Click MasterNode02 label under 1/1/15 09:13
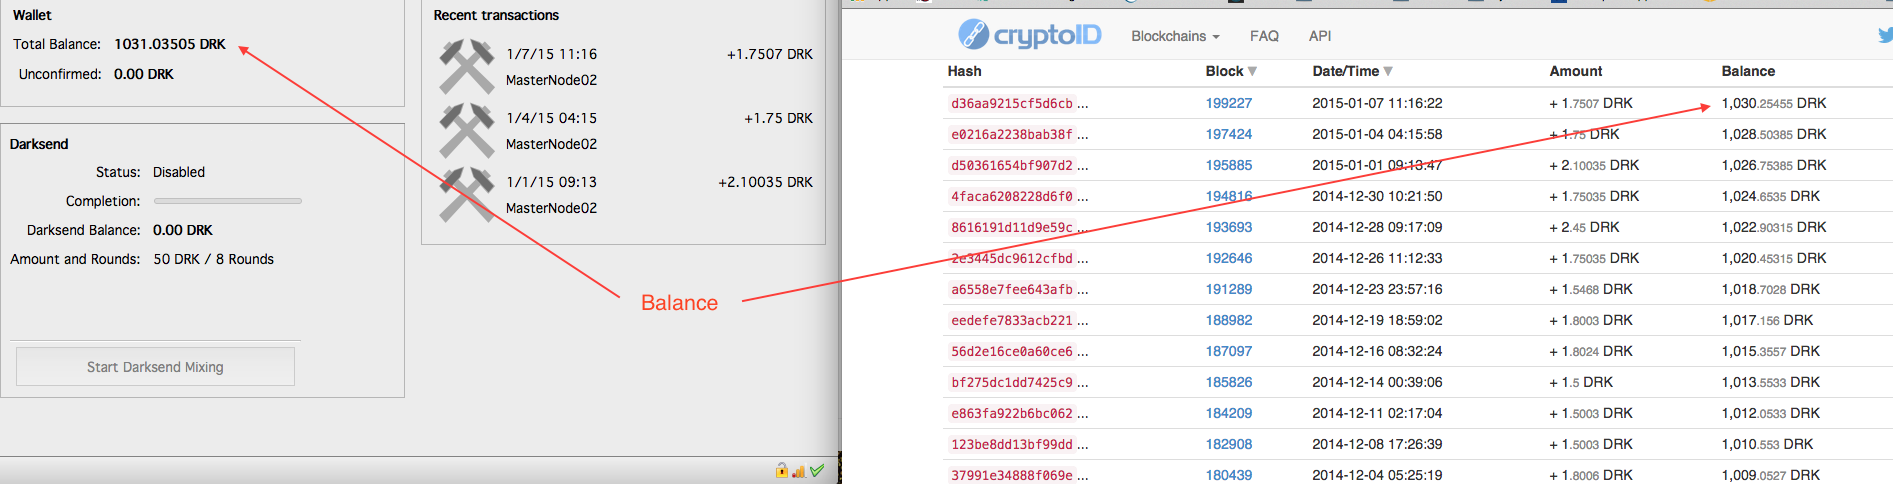The width and height of the screenshot is (1893, 484). [x=552, y=208]
